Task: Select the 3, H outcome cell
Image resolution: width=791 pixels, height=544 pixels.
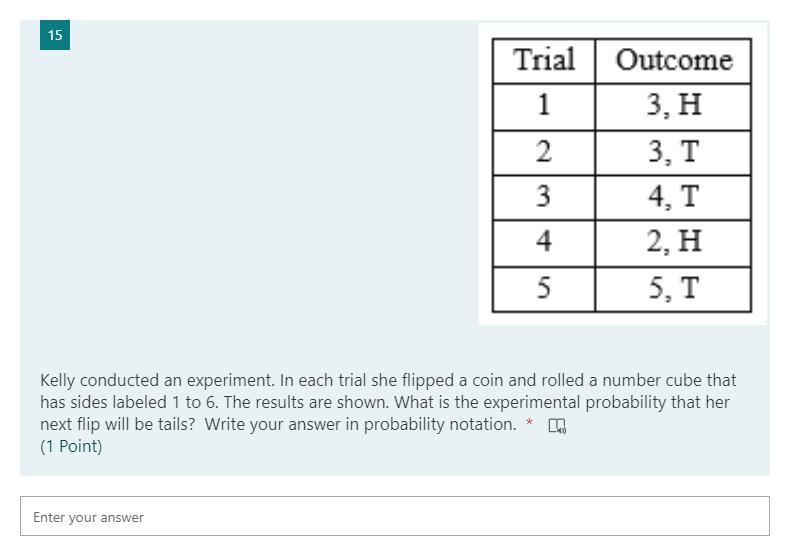Action: point(673,105)
